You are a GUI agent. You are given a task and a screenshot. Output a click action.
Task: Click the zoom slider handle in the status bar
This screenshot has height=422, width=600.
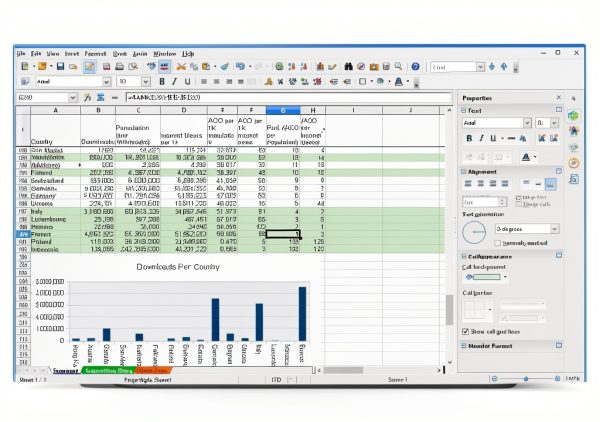click(x=526, y=379)
